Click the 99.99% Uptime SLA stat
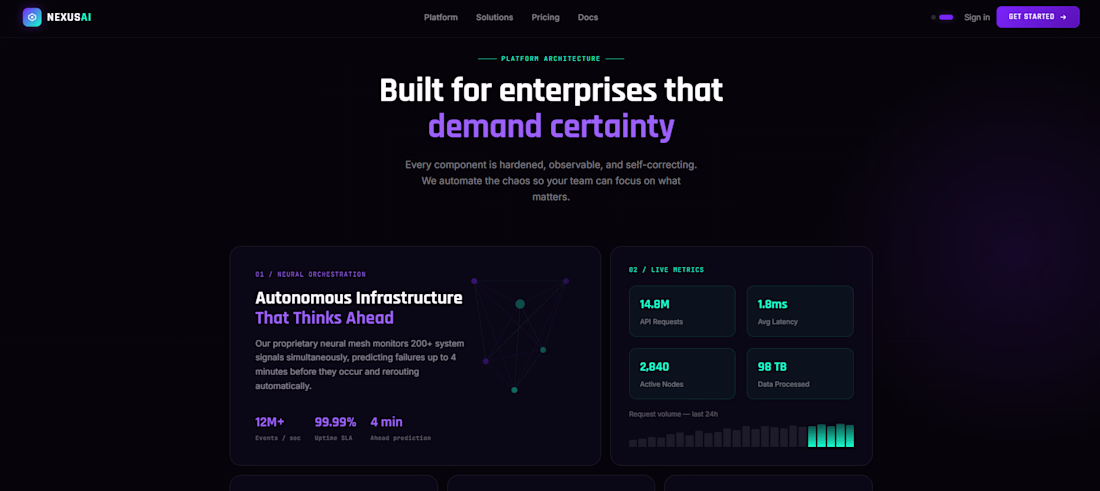Screen dimensions: 1100x491 (x=335, y=429)
